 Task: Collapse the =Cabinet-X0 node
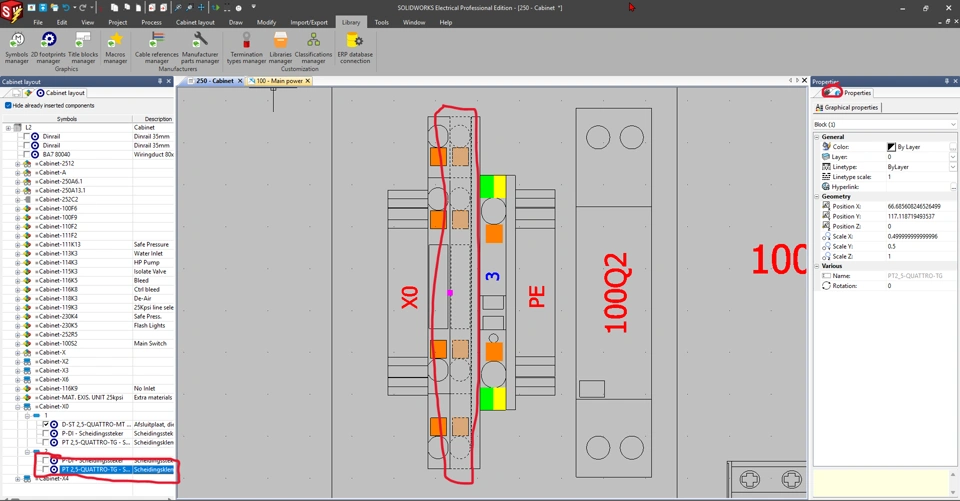click(x=18, y=406)
